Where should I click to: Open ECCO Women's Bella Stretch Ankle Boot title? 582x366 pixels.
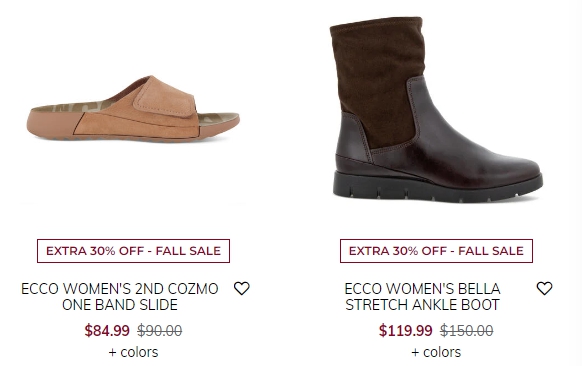(x=422, y=297)
